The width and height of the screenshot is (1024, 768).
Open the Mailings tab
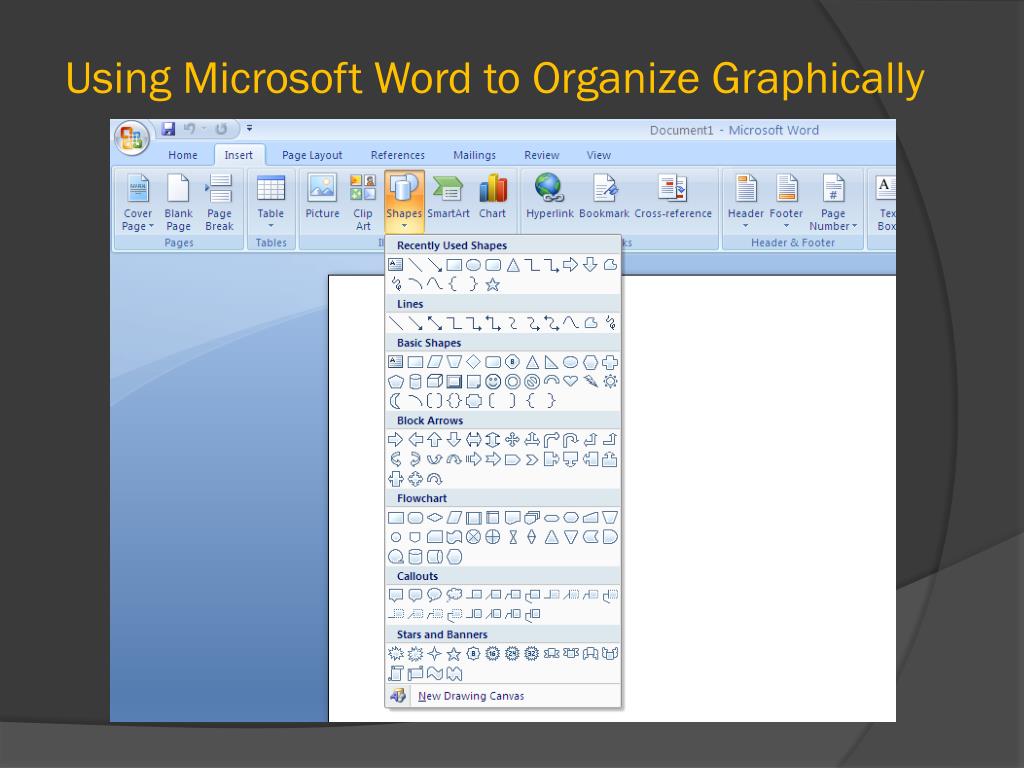tap(474, 155)
